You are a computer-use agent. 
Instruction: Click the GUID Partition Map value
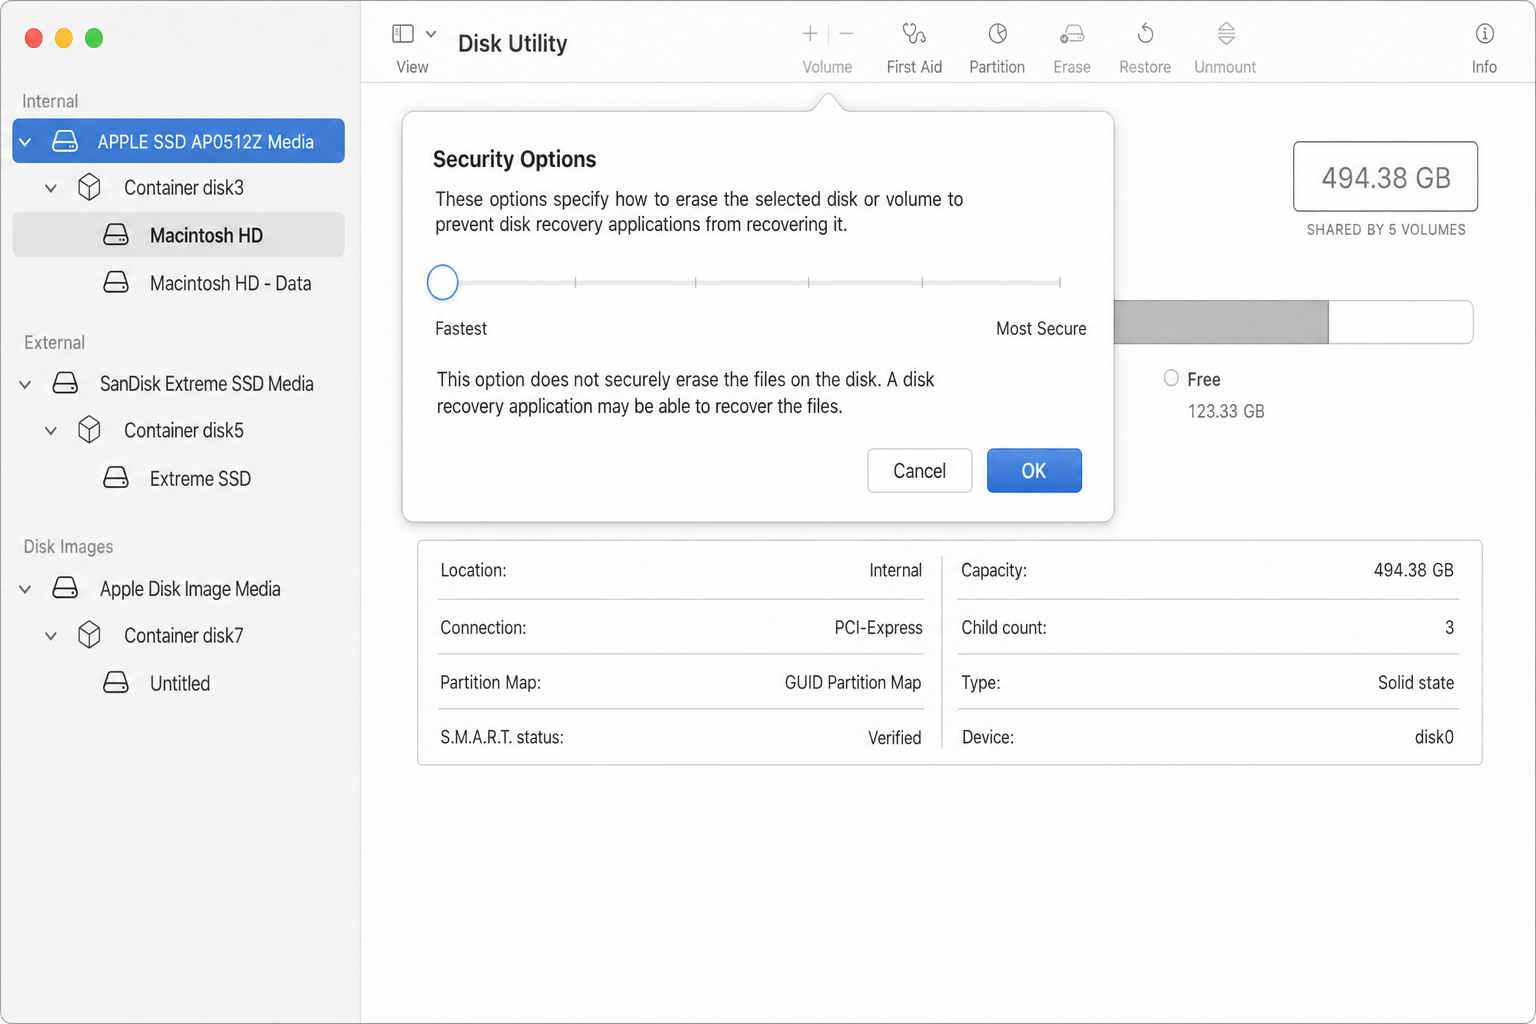click(853, 682)
